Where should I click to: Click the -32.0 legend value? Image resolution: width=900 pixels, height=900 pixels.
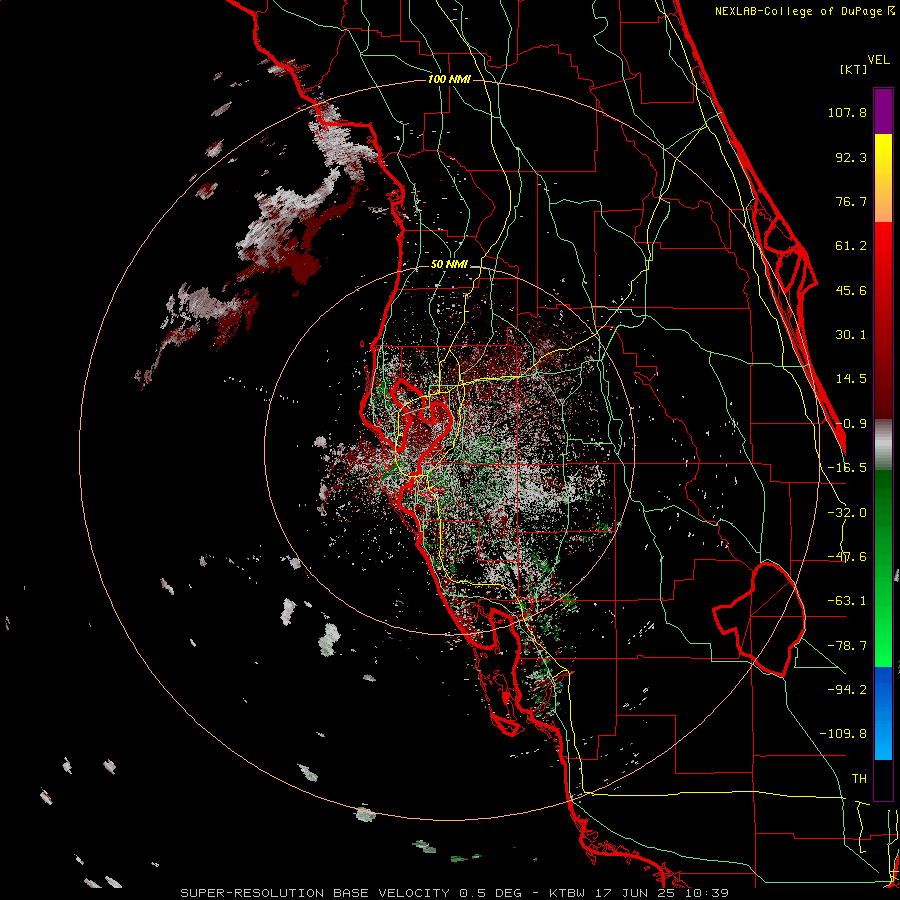point(847,513)
